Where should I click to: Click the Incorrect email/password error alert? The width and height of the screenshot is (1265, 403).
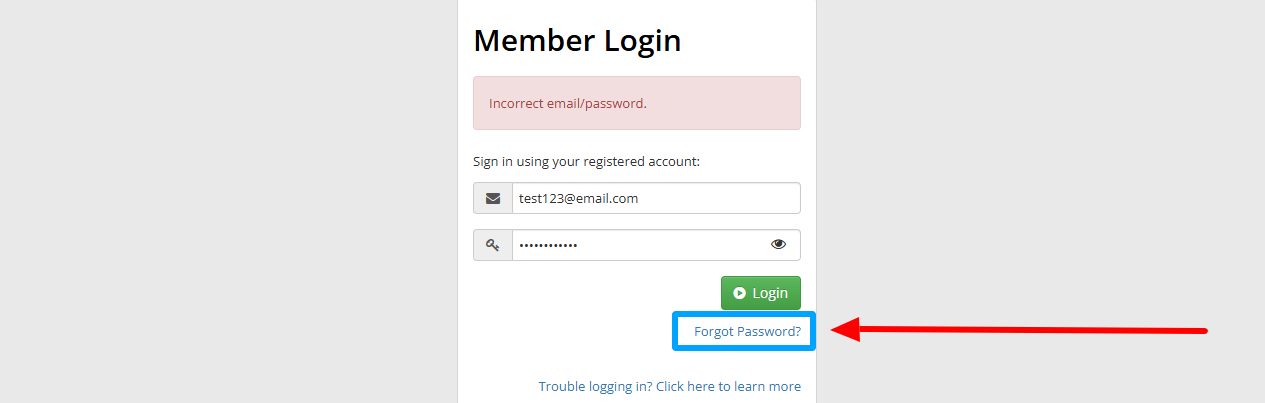pyautogui.click(x=637, y=103)
